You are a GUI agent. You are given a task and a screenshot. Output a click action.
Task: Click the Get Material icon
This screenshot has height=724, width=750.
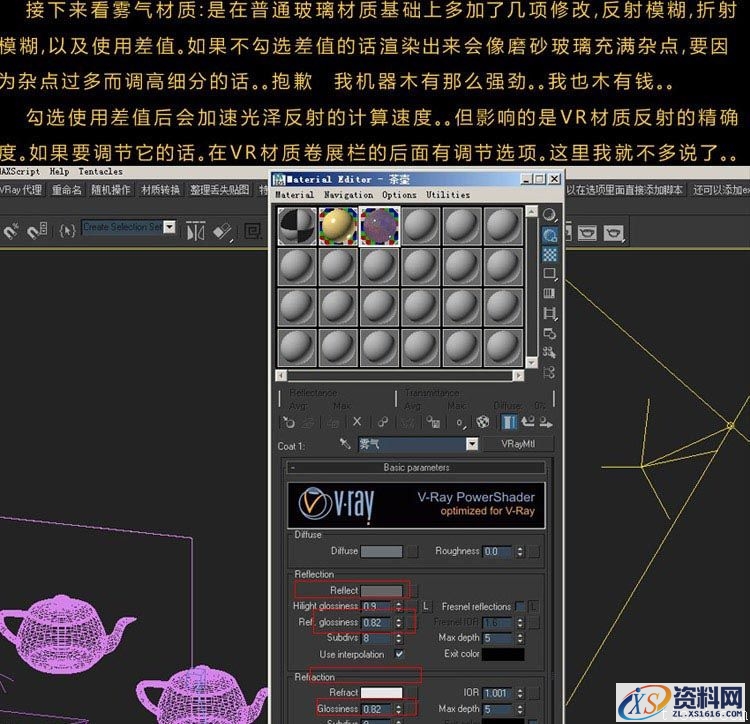[288, 422]
